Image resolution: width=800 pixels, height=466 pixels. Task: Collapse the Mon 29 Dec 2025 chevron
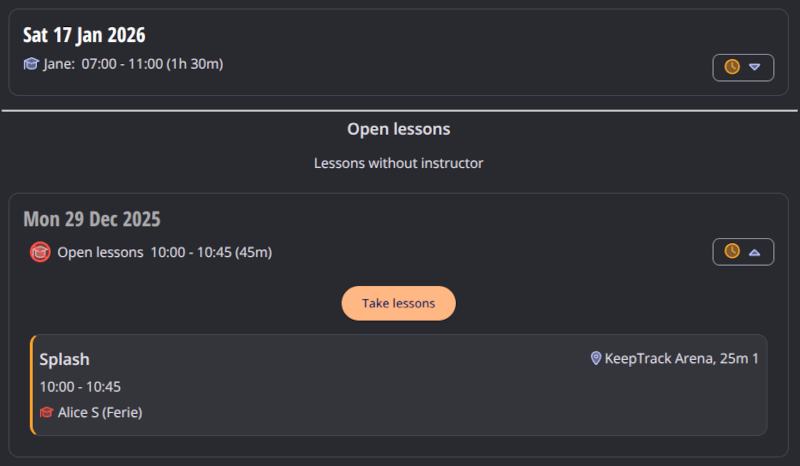[755, 251]
